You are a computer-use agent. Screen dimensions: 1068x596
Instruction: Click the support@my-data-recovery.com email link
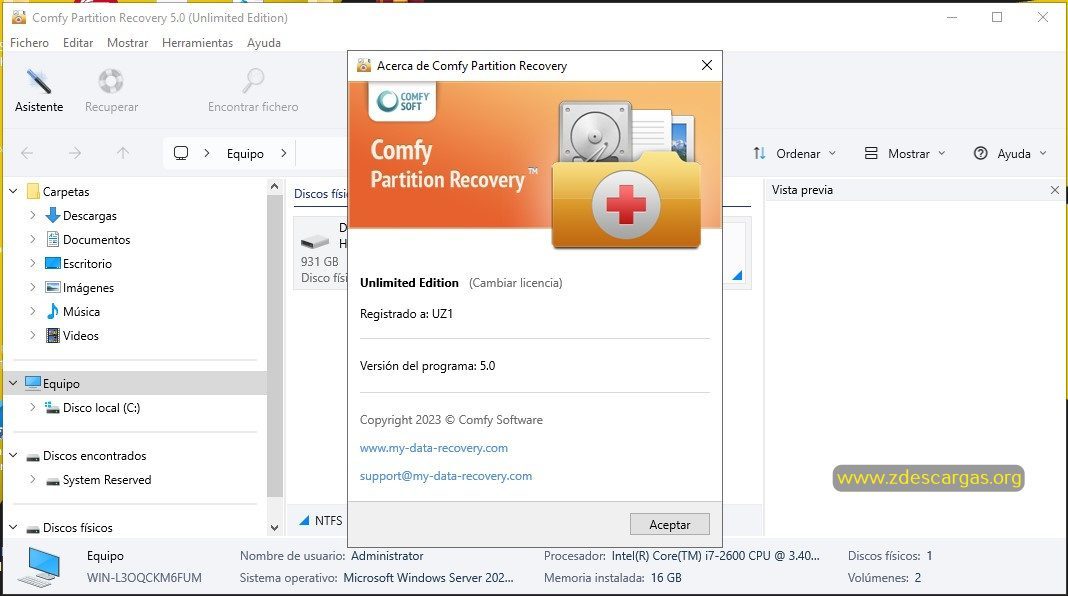446,475
